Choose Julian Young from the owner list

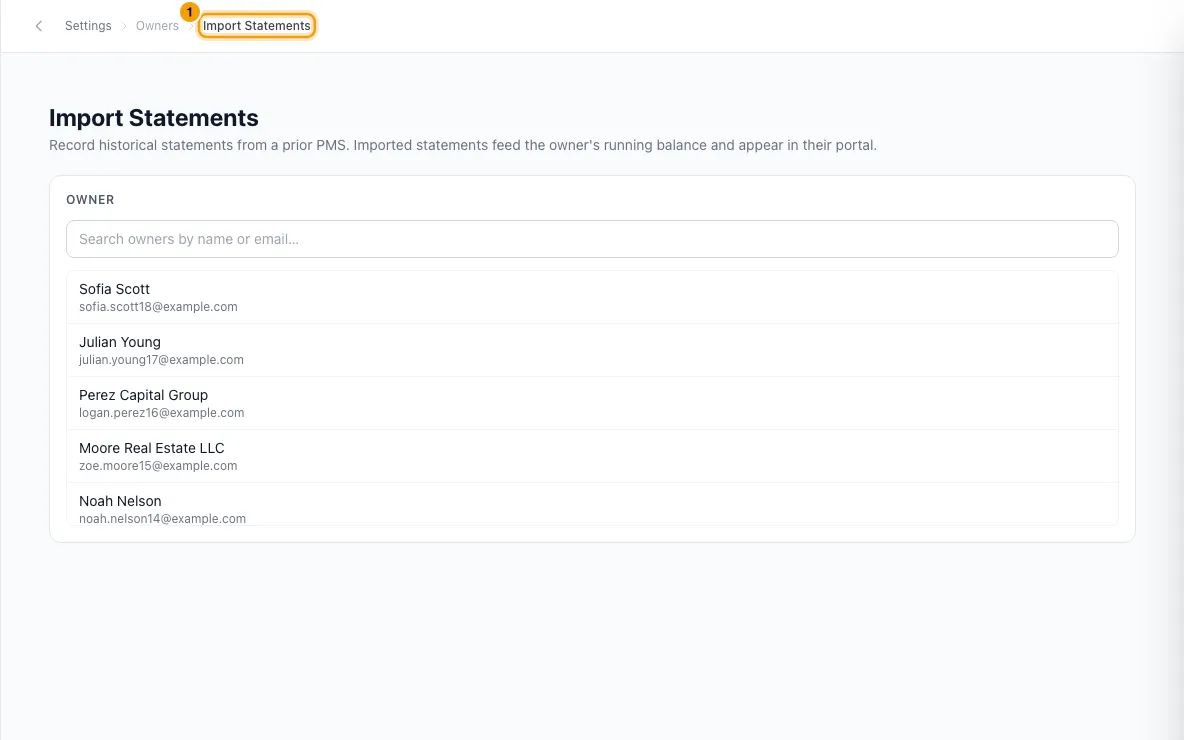592,350
